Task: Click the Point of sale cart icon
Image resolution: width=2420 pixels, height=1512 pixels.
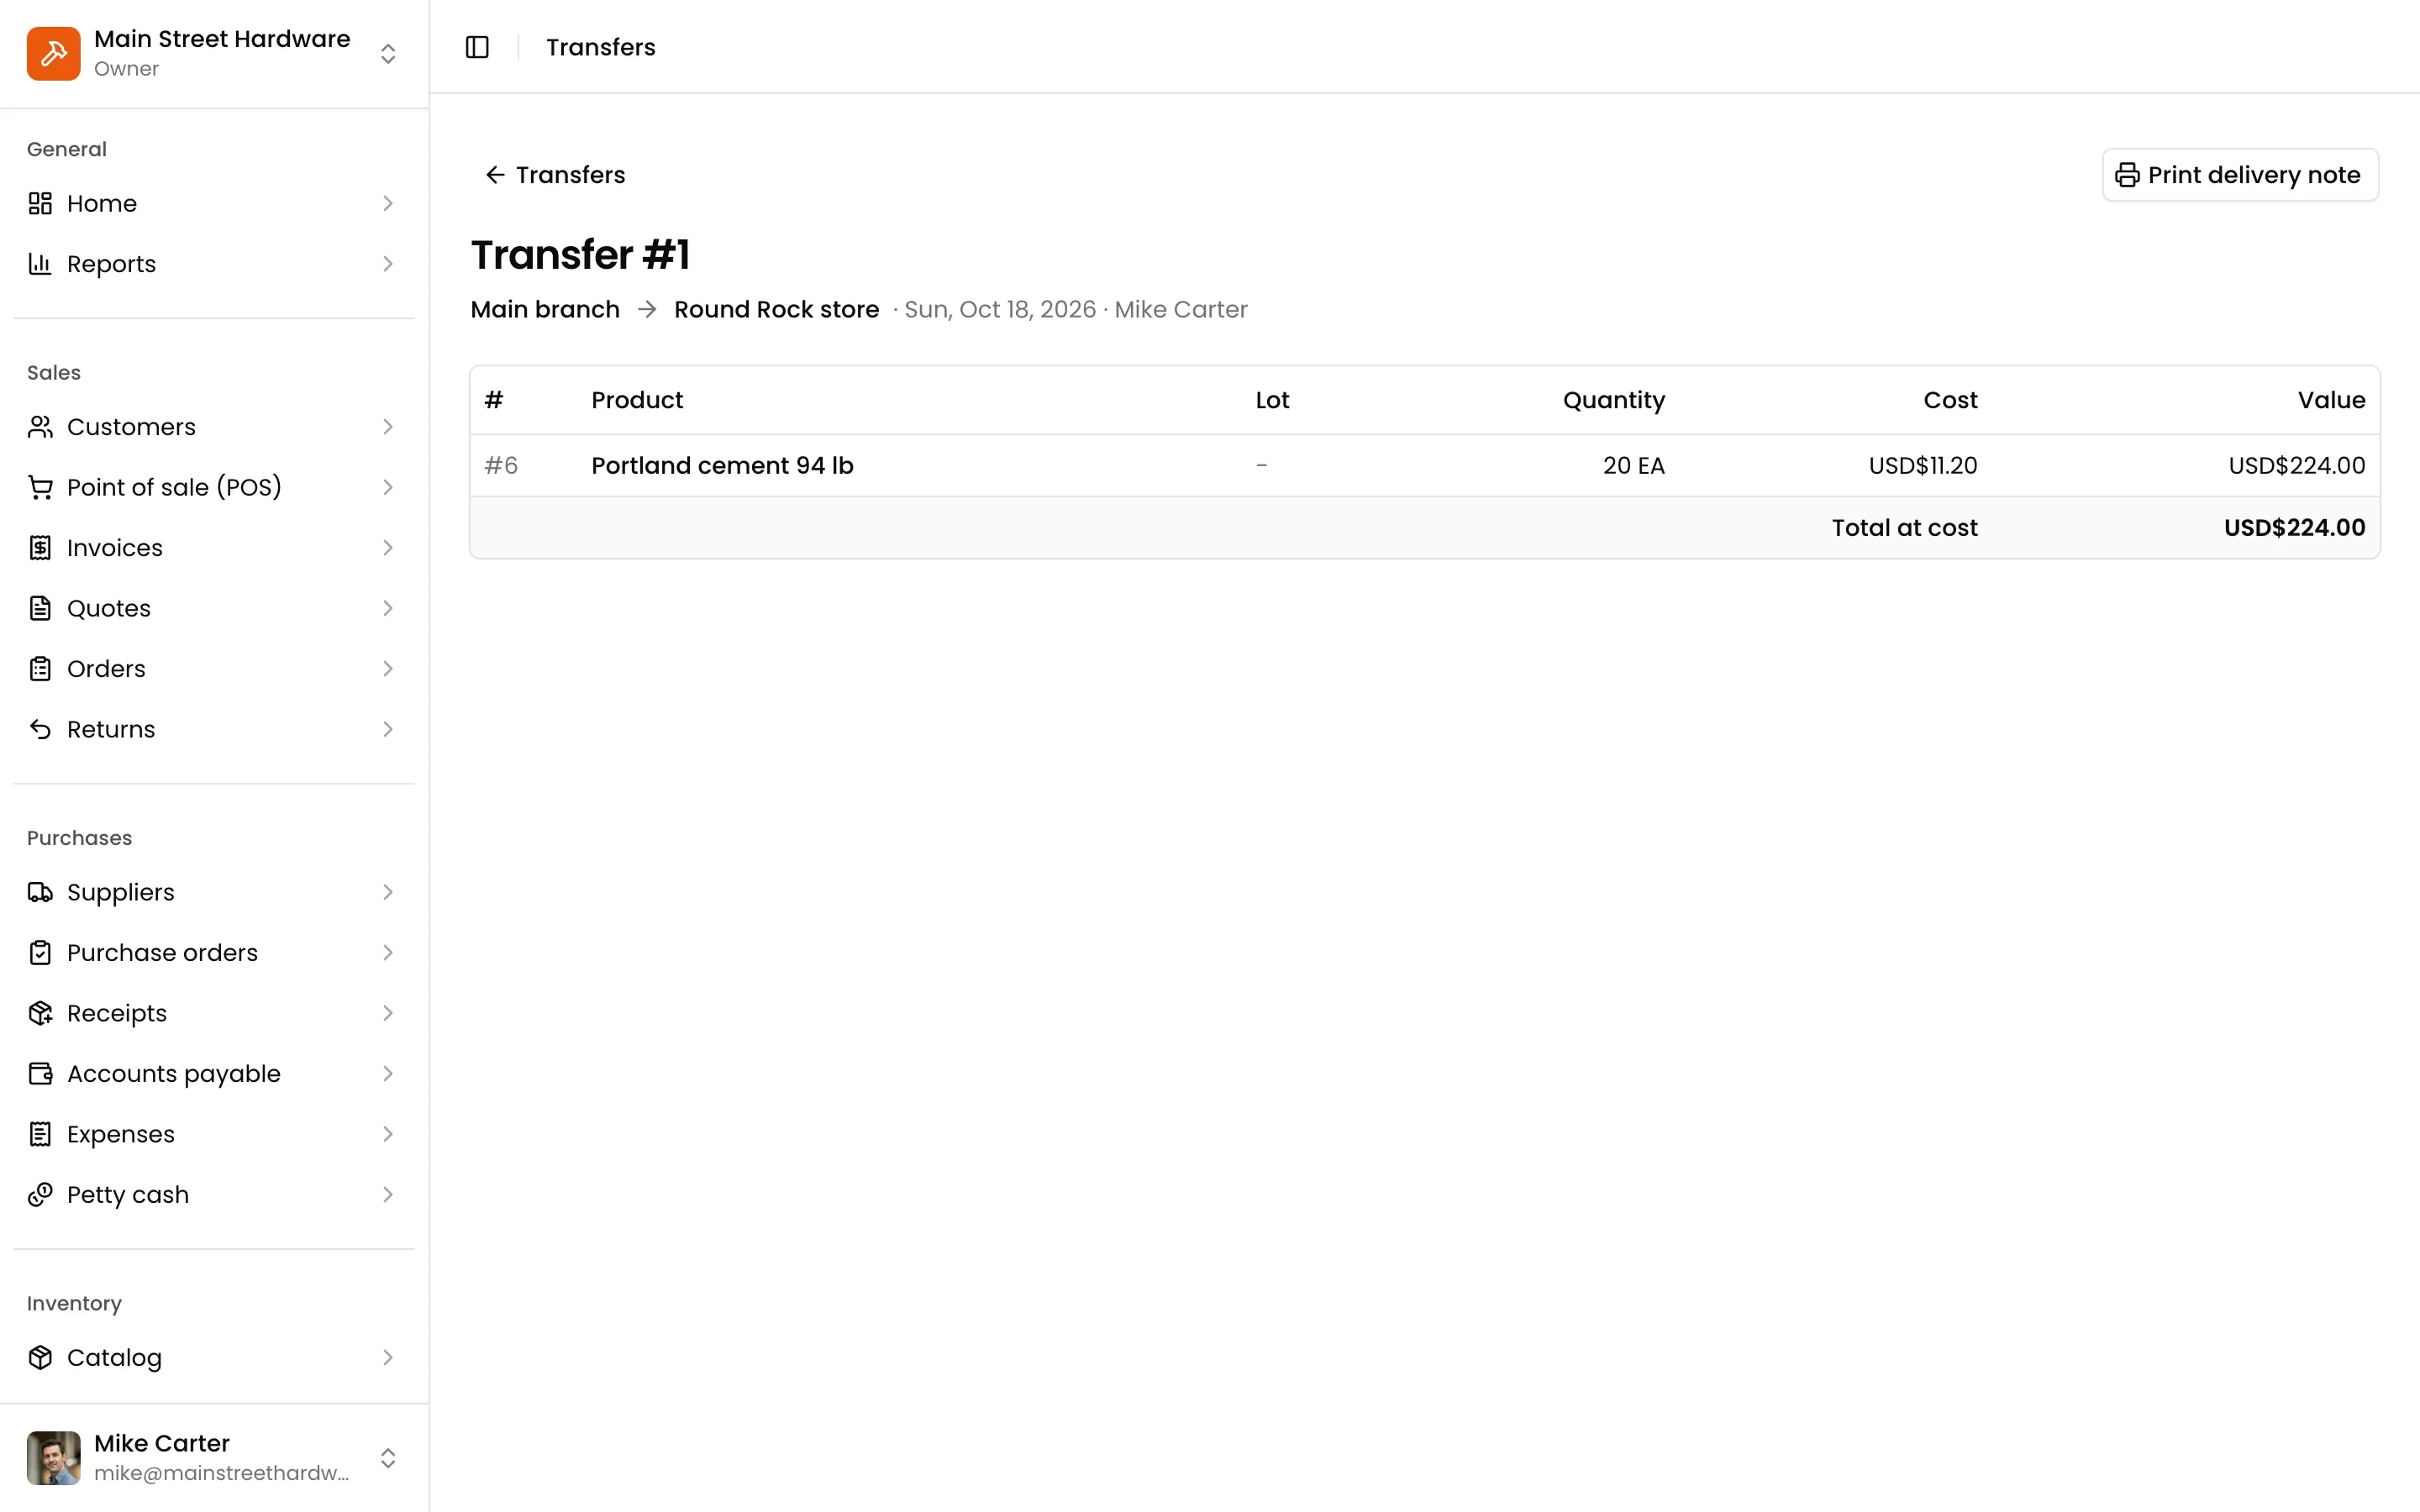Action: (x=40, y=487)
